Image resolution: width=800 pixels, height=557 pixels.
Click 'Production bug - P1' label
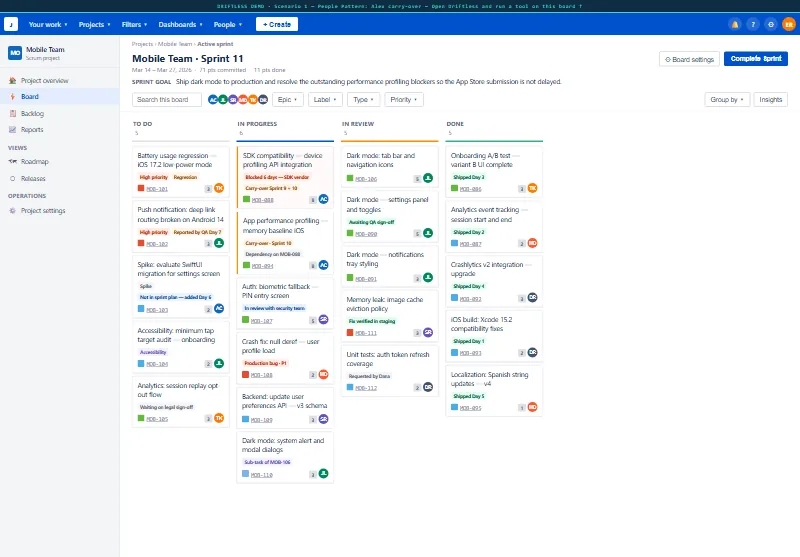pos(265,363)
